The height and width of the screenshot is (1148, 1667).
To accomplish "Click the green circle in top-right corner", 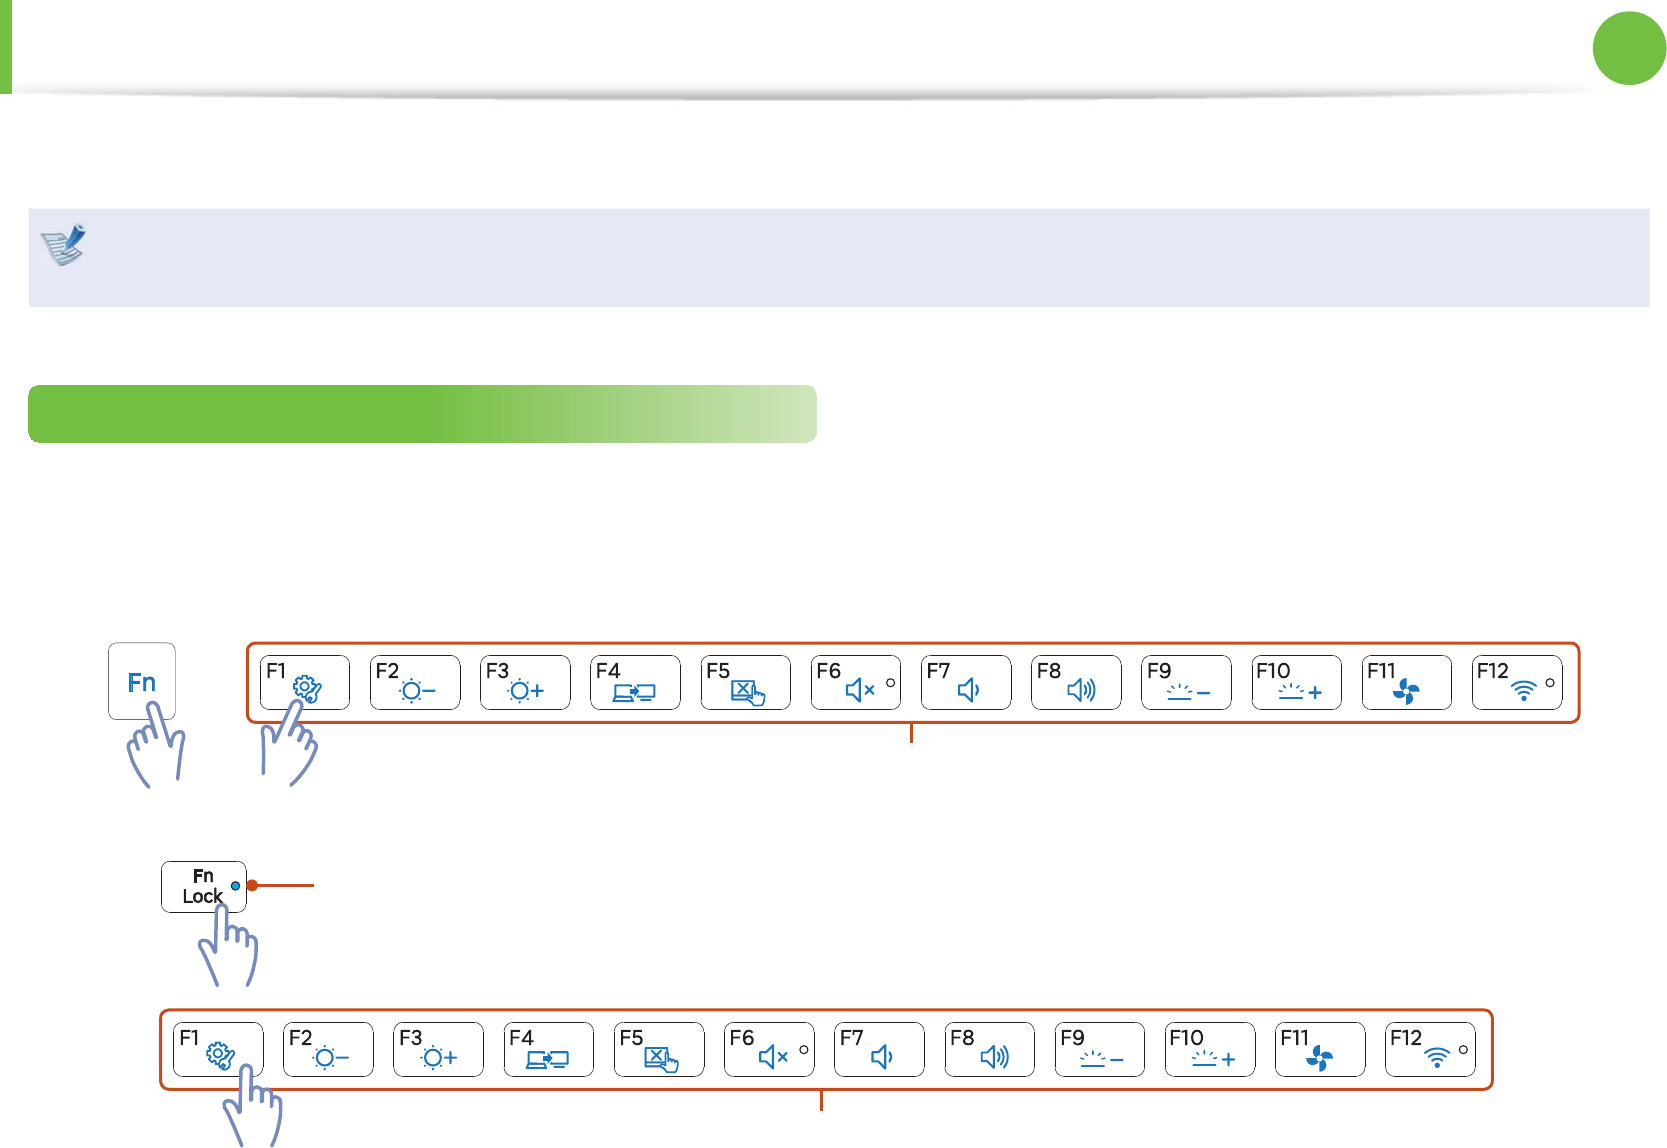I will [x=1629, y=48].
